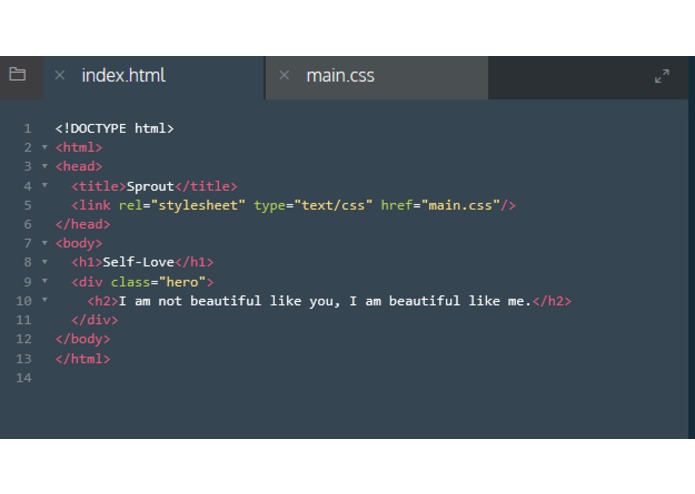695x494 pixels.
Task: Close the index.html tab
Action: coord(60,75)
